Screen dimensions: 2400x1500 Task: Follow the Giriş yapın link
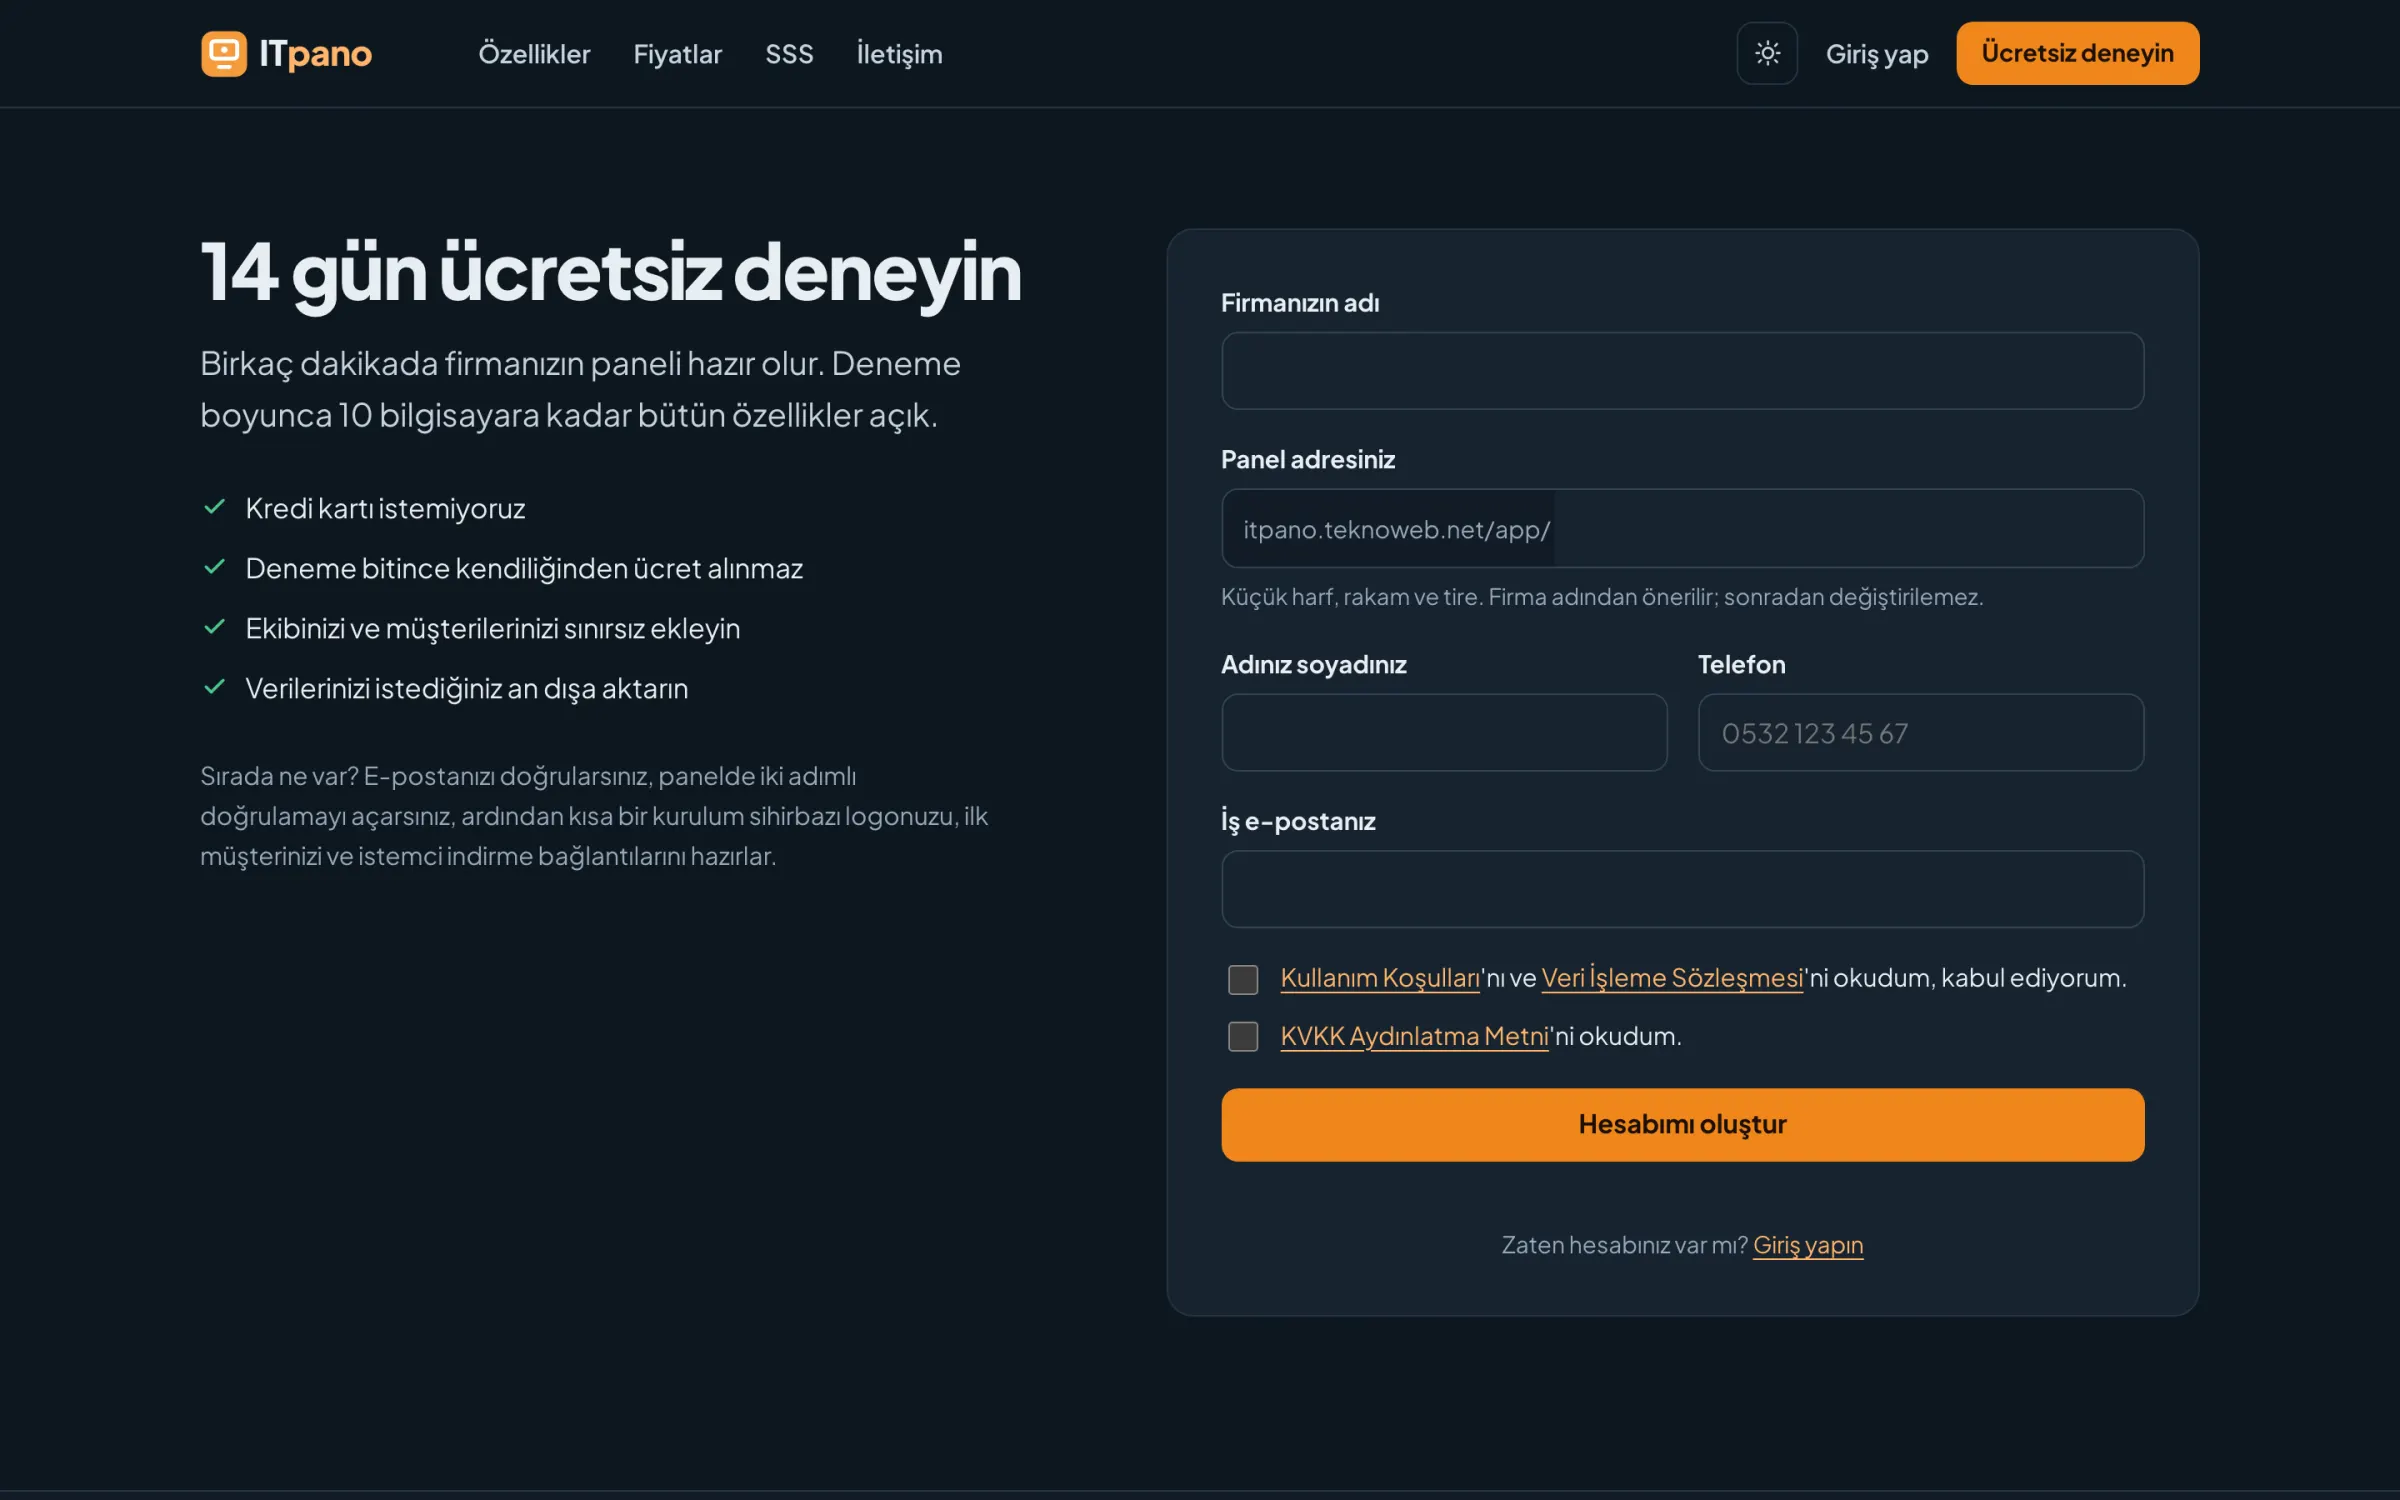tap(1808, 1245)
